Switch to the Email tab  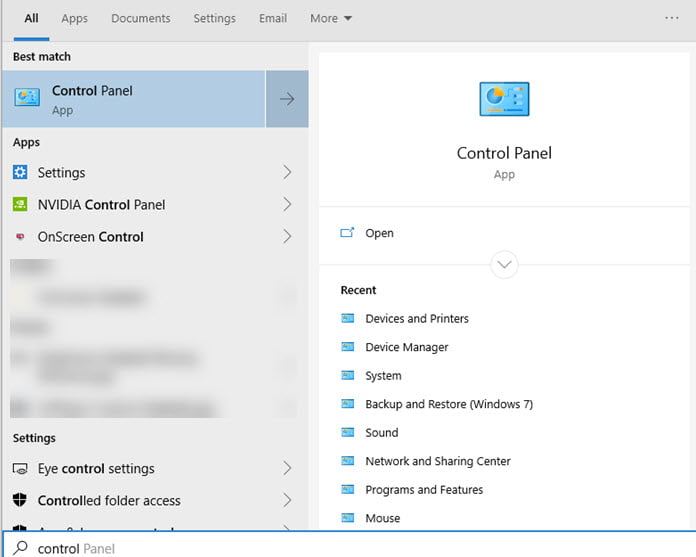point(273,18)
